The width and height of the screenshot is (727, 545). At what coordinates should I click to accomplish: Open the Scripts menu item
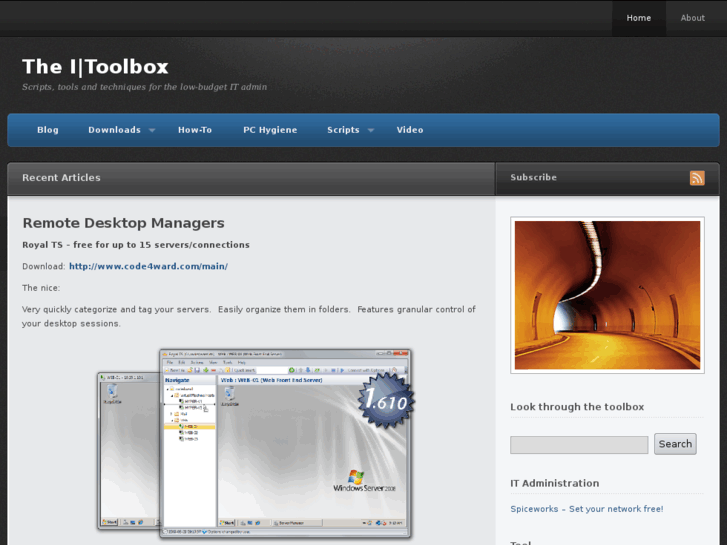343,130
